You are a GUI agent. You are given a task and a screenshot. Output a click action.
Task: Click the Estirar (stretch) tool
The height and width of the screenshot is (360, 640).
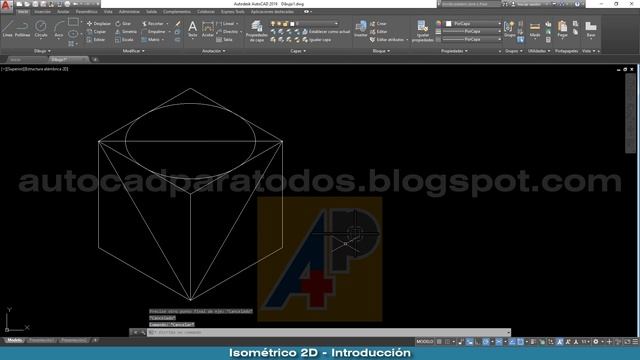(96, 40)
